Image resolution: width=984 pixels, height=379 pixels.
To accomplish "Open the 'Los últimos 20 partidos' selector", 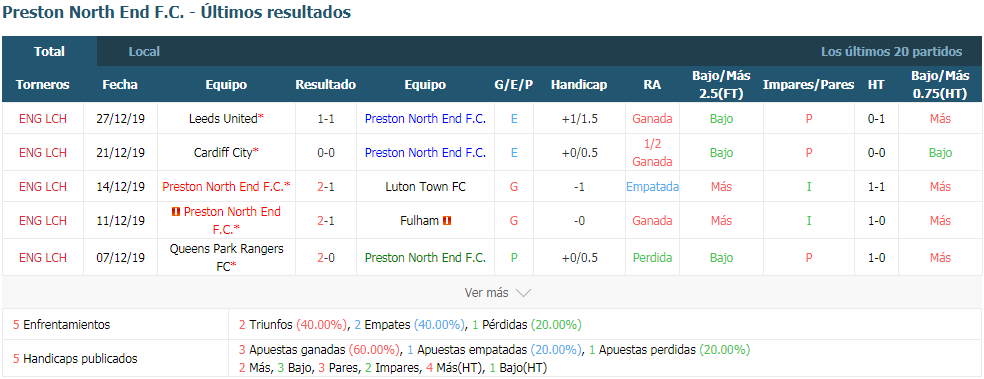I will click(x=891, y=51).
